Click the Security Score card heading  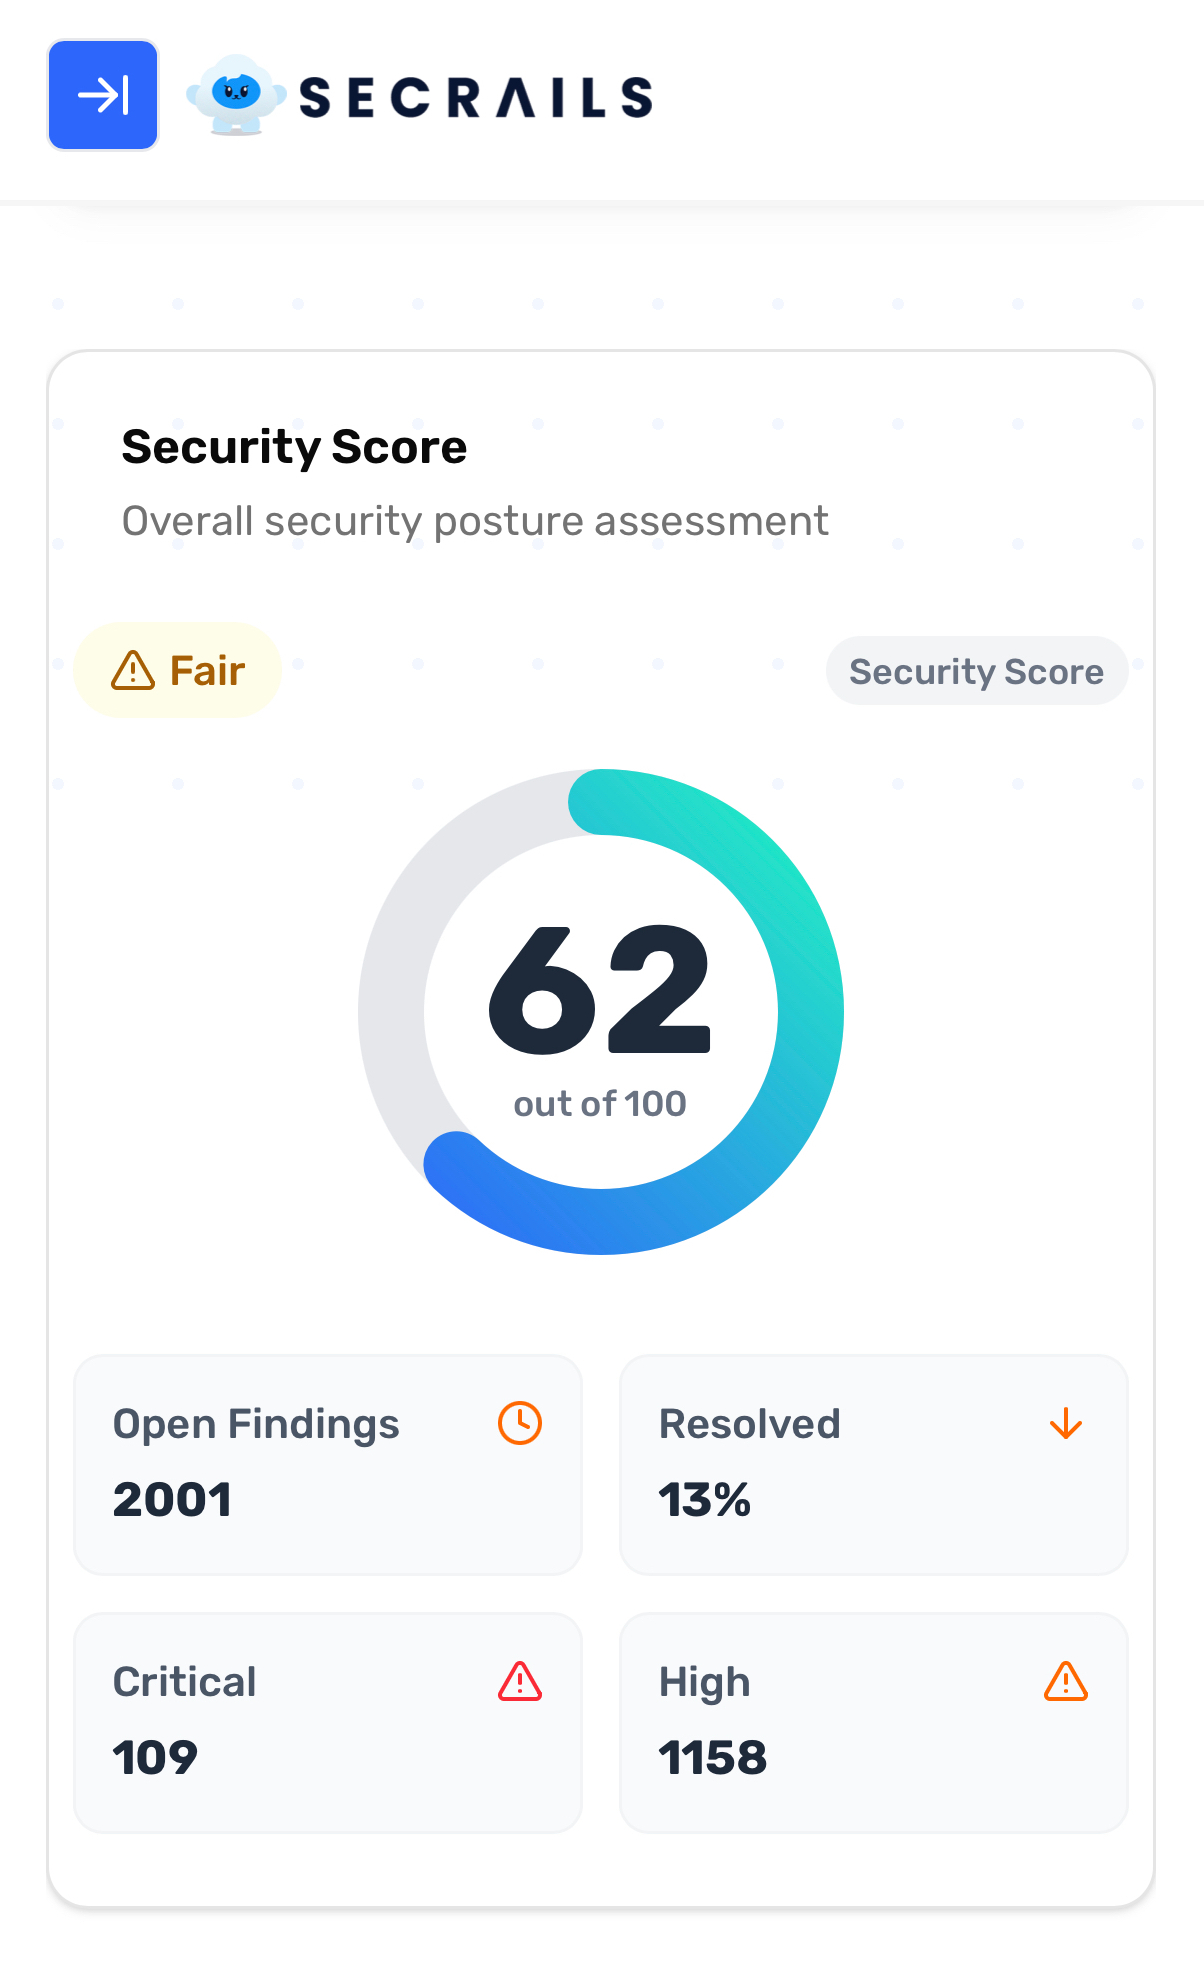coord(294,447)
